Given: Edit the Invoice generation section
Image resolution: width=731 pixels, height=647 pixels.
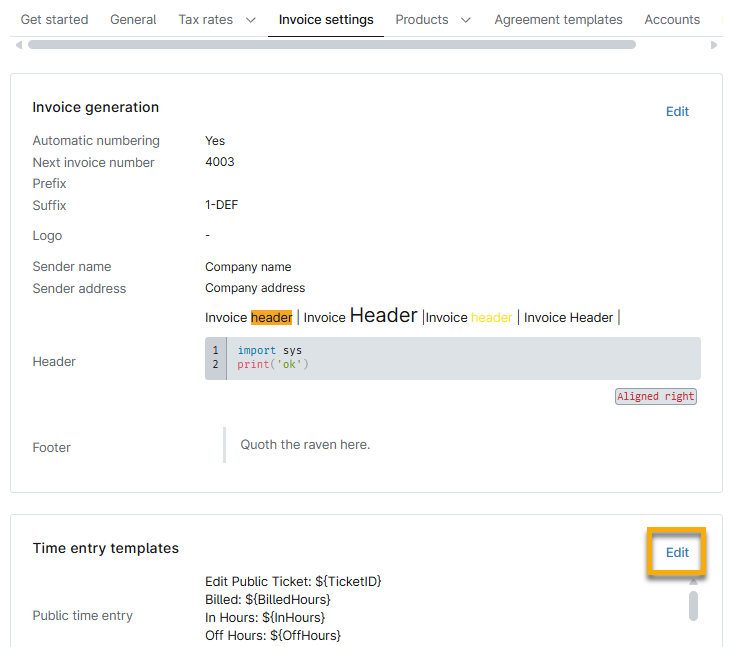Looking at the screenshot, I should pos(677,111).
